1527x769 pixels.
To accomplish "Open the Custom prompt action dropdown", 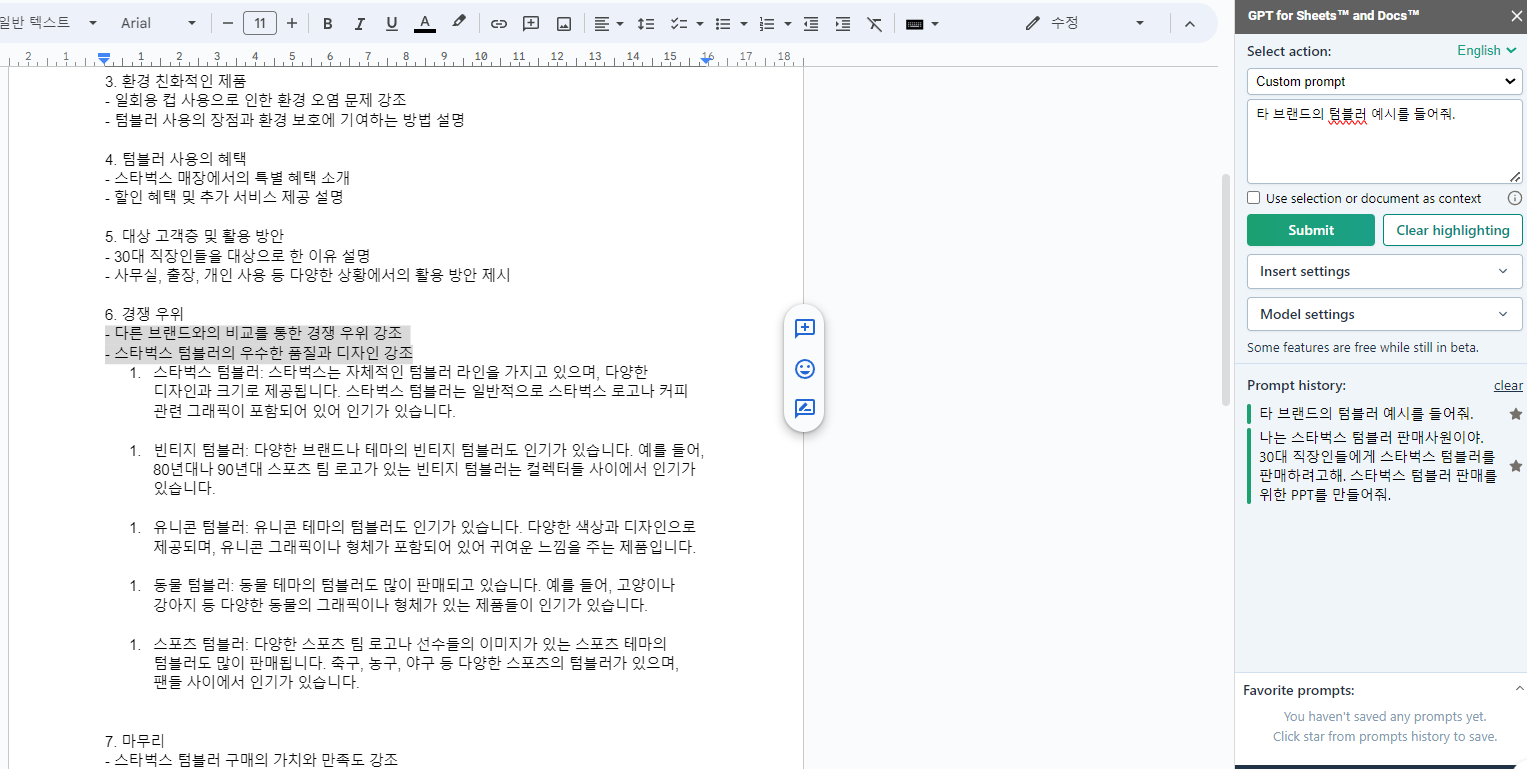I will click(1385, 81).
